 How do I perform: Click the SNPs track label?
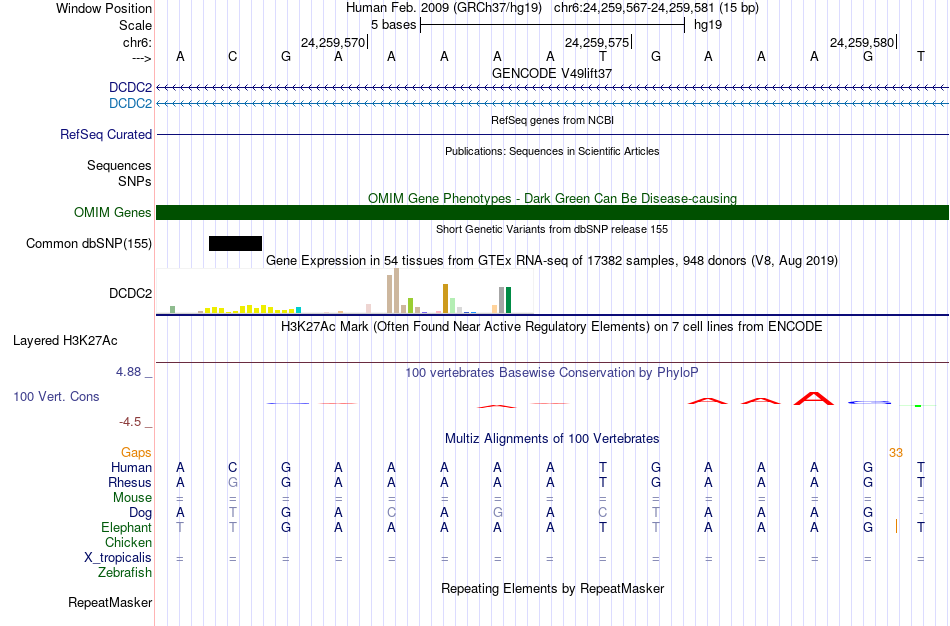pos(135,181)
